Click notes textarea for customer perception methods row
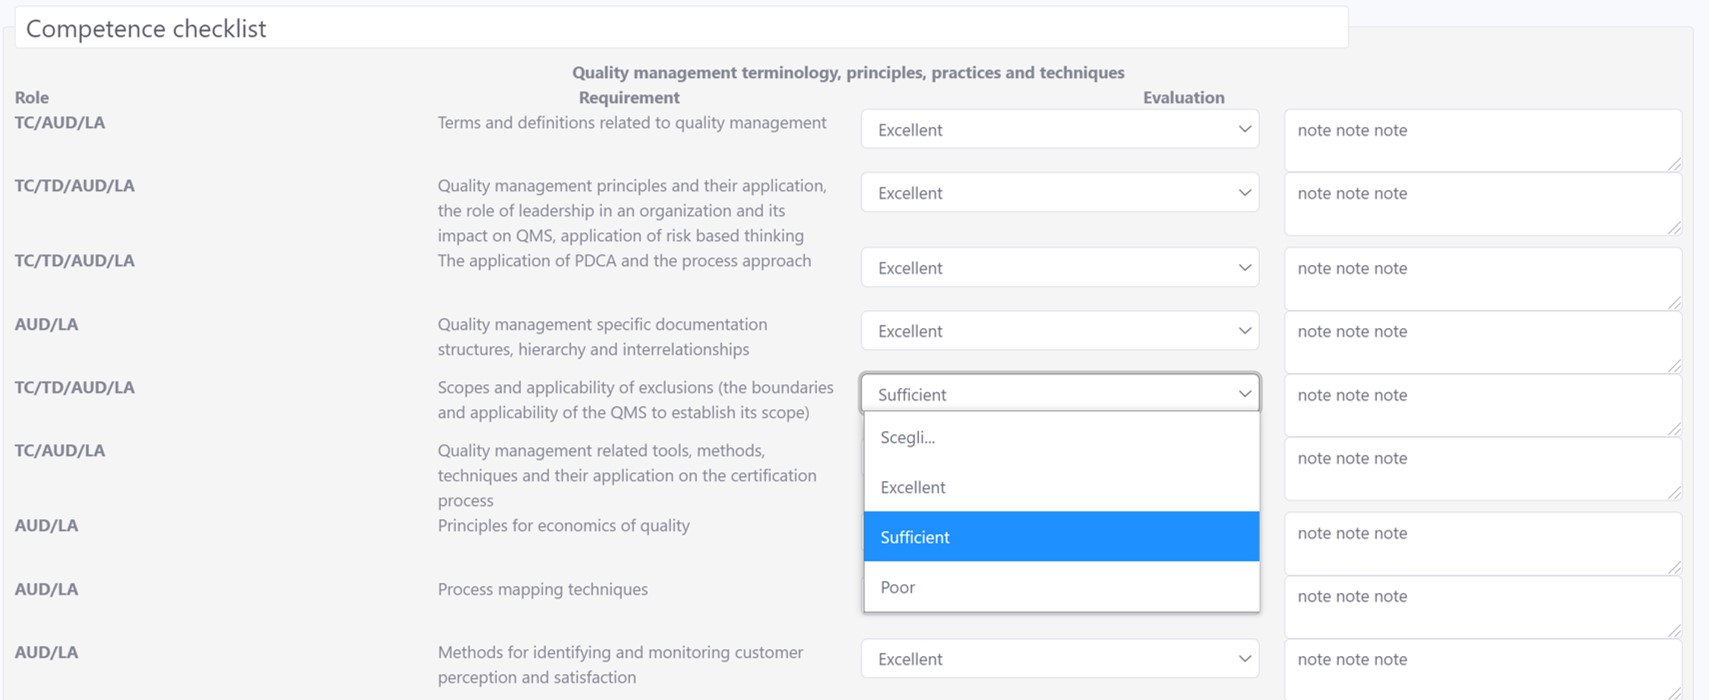Image resolution: width=1709 pixels, height=700 pixels. pyautogui.click(x=1481, y=669)
